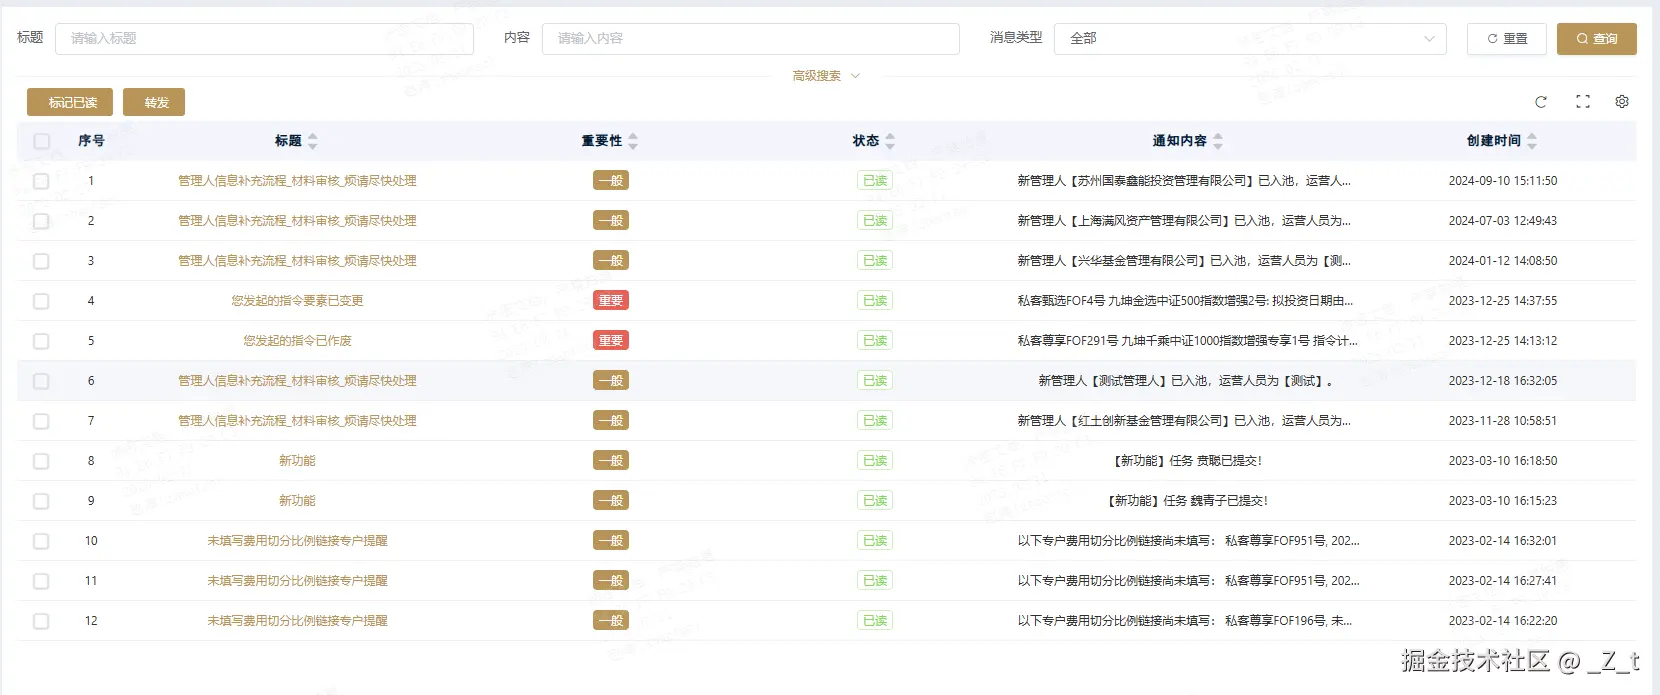Open row 1 title link 管理人信息补充流程
The height and width of the screenshot is (695, 1660).
297,181
